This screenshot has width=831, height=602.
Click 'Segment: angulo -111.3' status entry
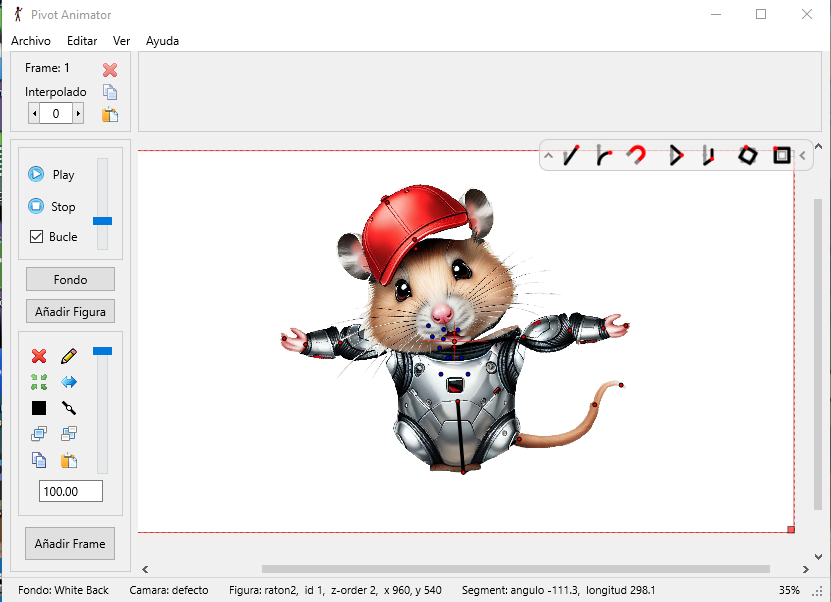click(559, 590)
